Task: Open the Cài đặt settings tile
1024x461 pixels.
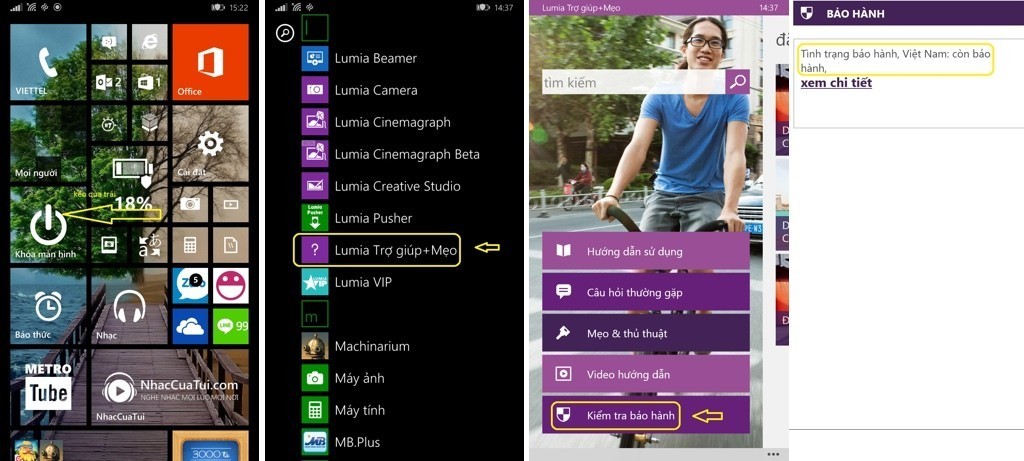Action: pos(210,144)
